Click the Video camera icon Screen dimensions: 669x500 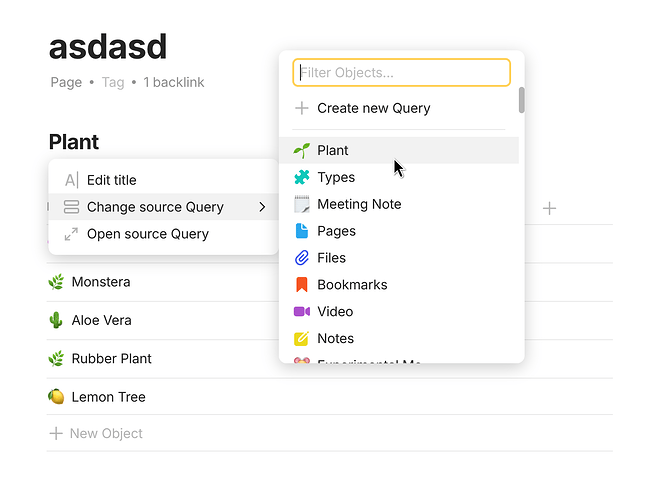click(302, 311)
